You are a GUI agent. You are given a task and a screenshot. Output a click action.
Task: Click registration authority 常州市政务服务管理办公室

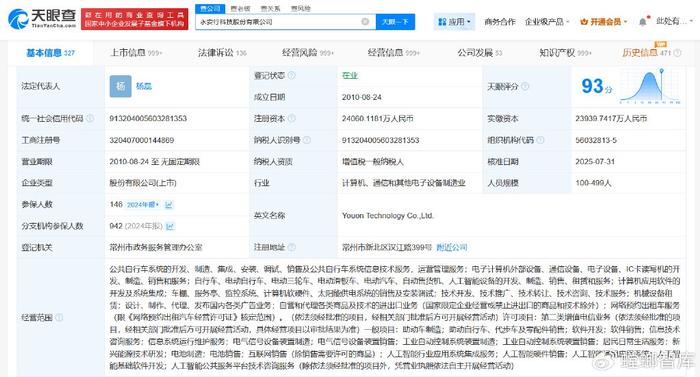point(156,247)
